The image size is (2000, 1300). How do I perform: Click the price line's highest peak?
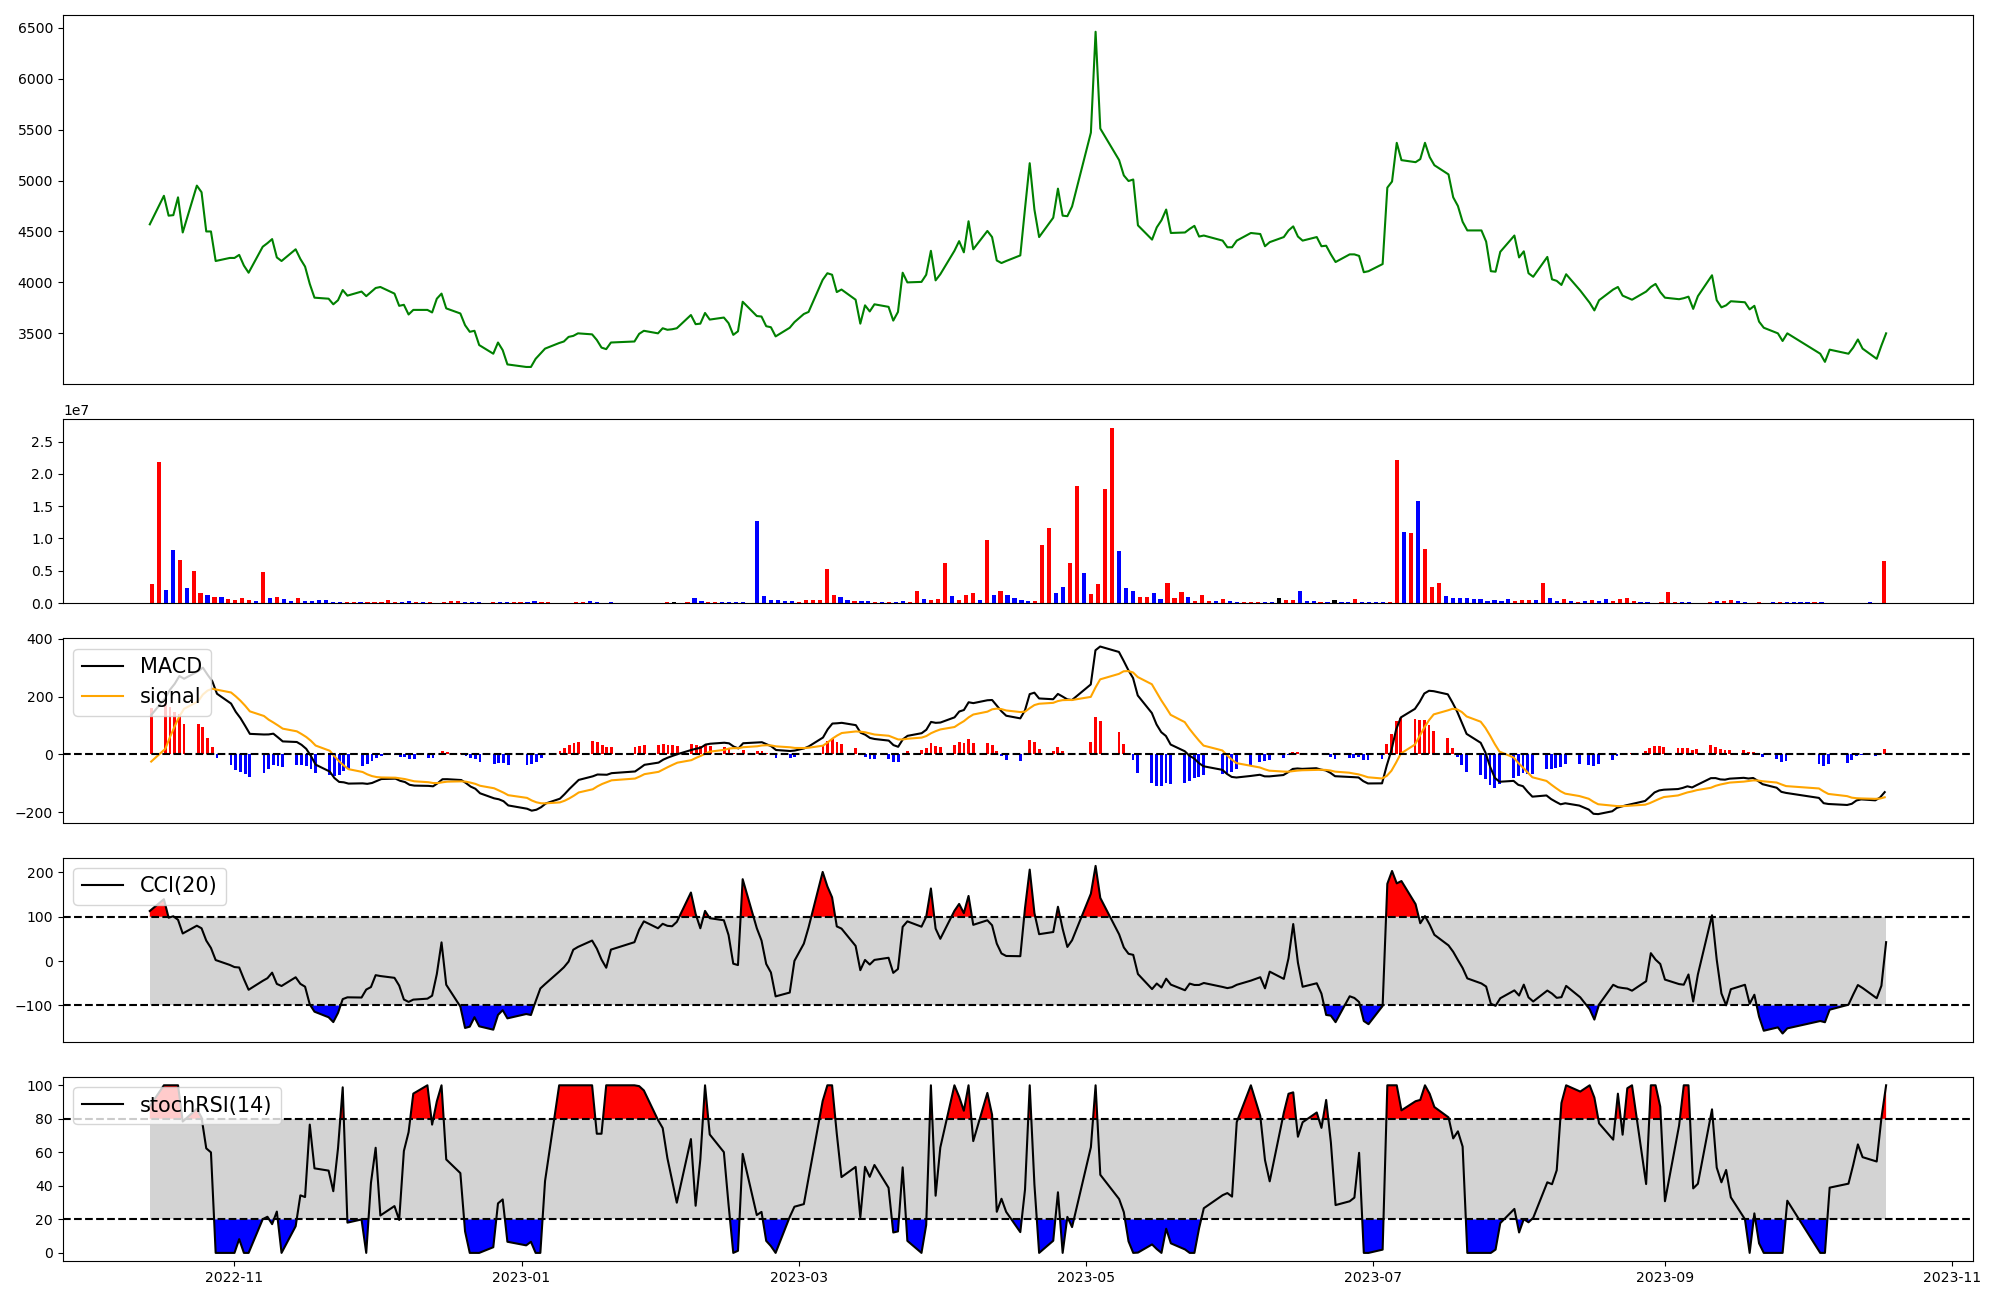pyautogui.click(x=1095, y=33)
